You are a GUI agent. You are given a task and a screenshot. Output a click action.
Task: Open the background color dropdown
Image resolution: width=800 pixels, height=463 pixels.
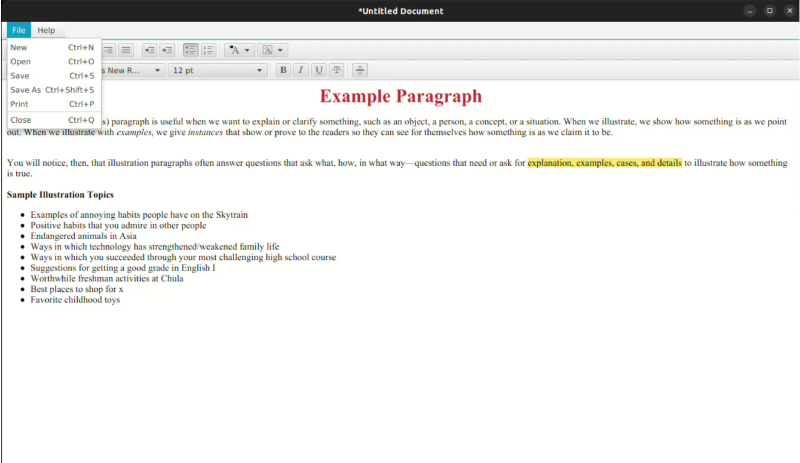click(273, 50)
